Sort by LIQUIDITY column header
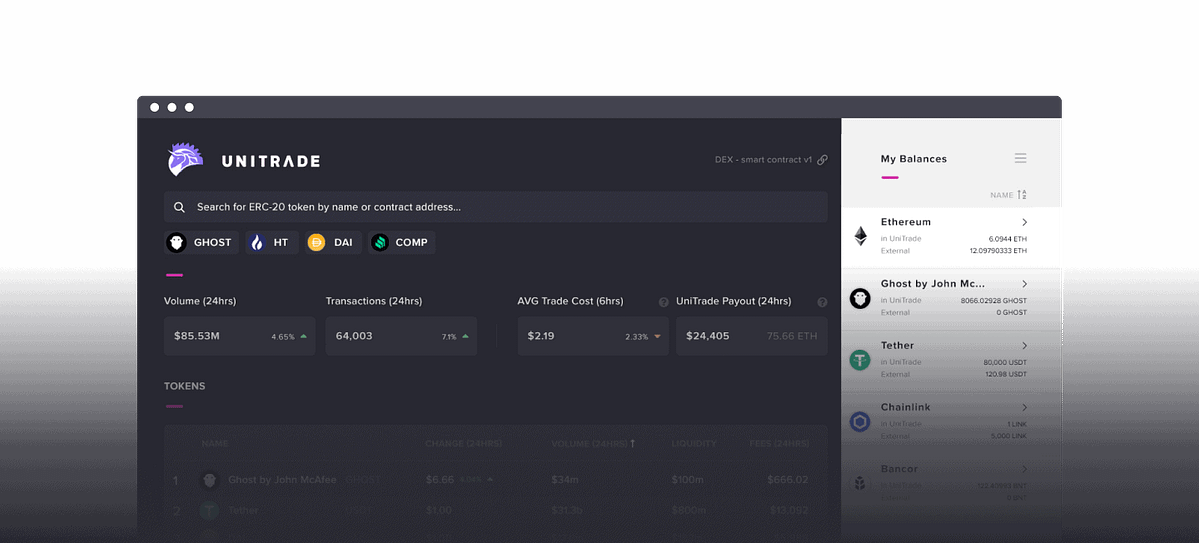 click(x=694, y=444)
